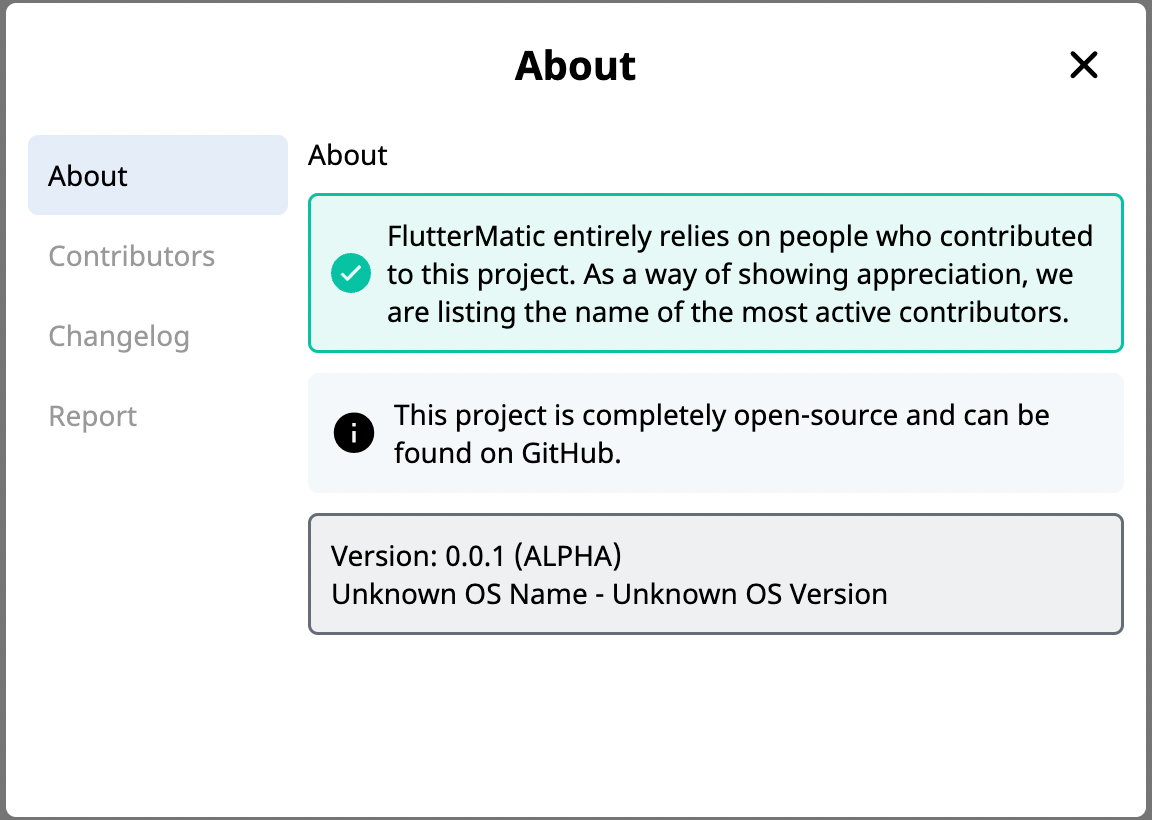Click the FlutterMatic contributors appreciation banner
1152x820 pixels.
[x=716, y=273]
